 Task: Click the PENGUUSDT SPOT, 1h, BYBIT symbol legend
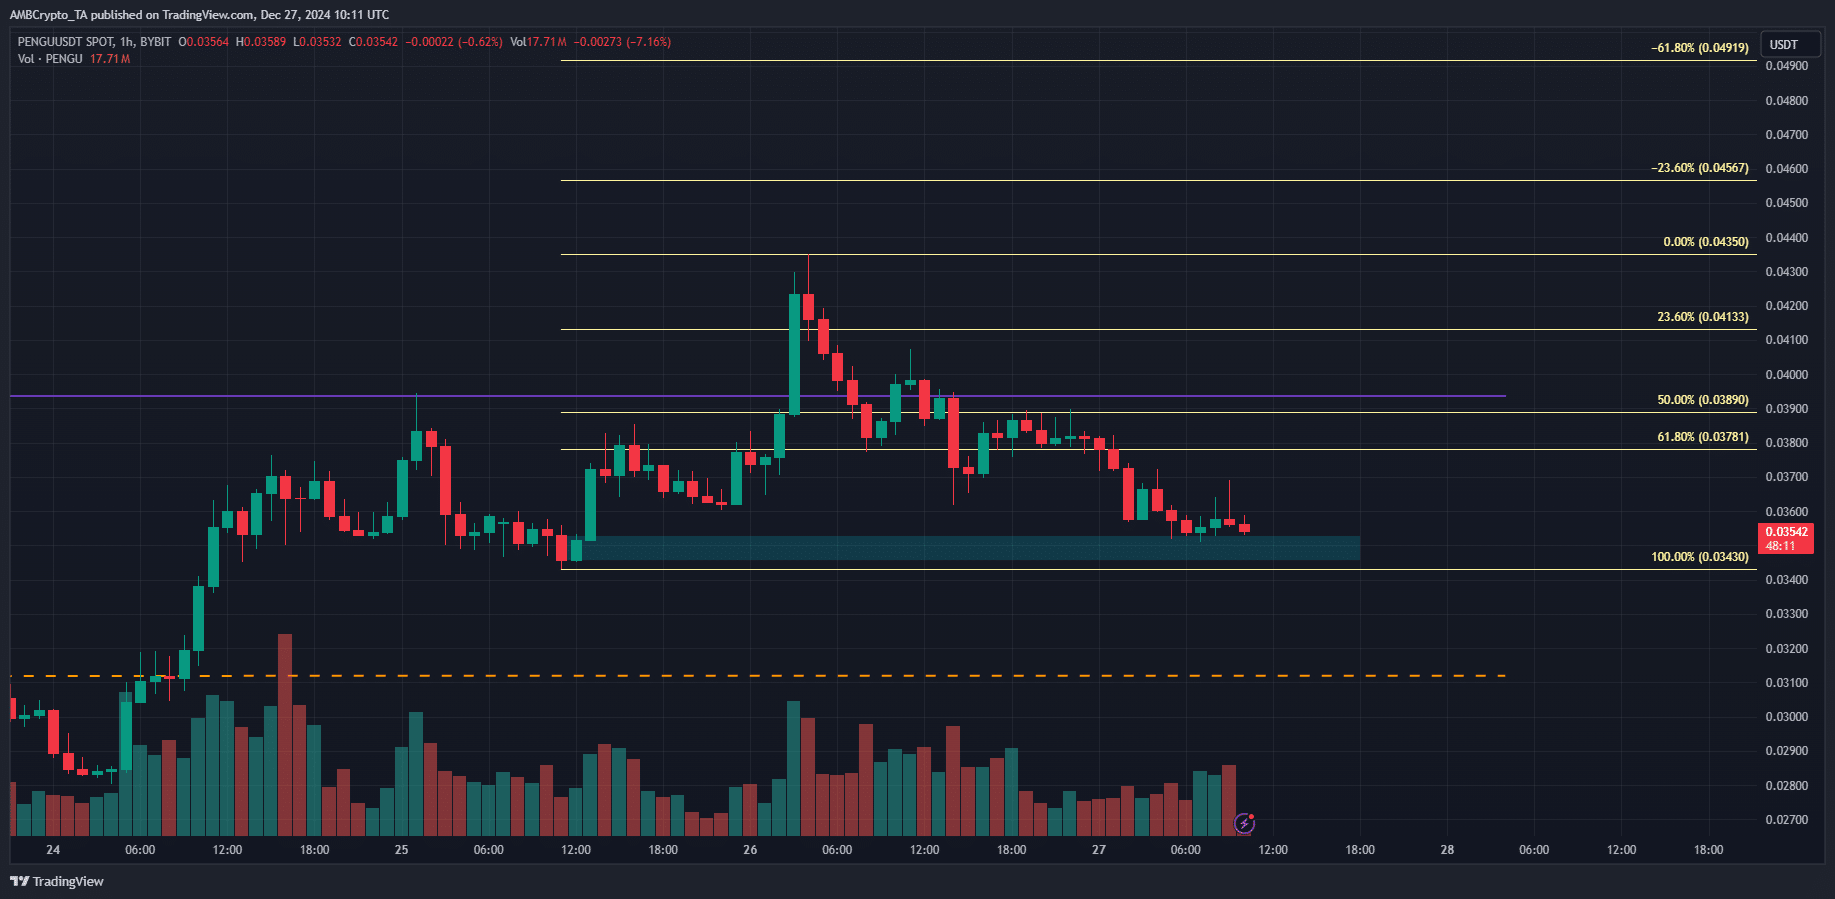(94, 42)
